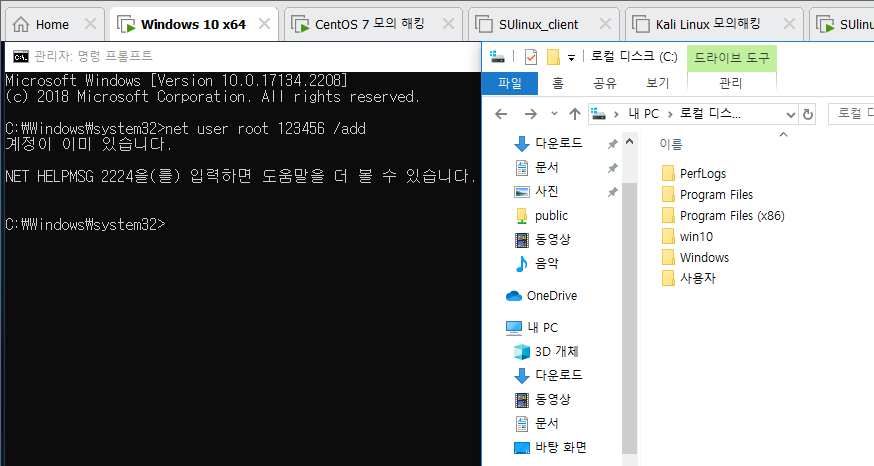Click the pin icon next to 다운로드
Screen dimensions: 874x466
612,144
